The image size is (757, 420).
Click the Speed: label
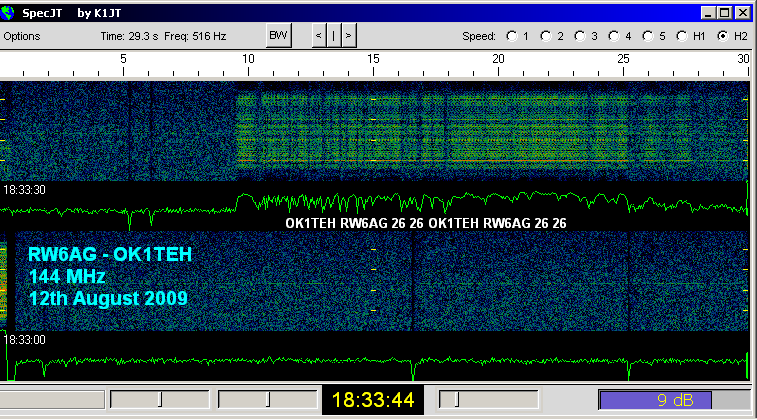point(479,36)
